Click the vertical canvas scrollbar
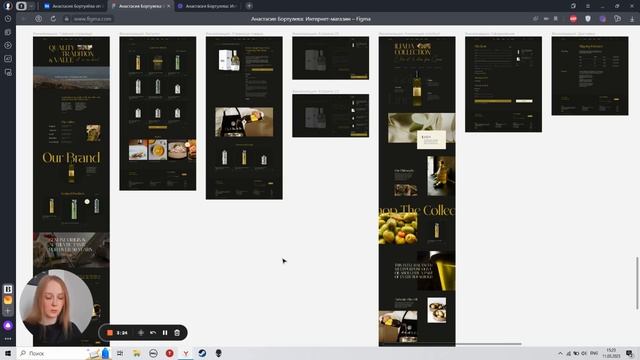 click(x=637, y=283)
